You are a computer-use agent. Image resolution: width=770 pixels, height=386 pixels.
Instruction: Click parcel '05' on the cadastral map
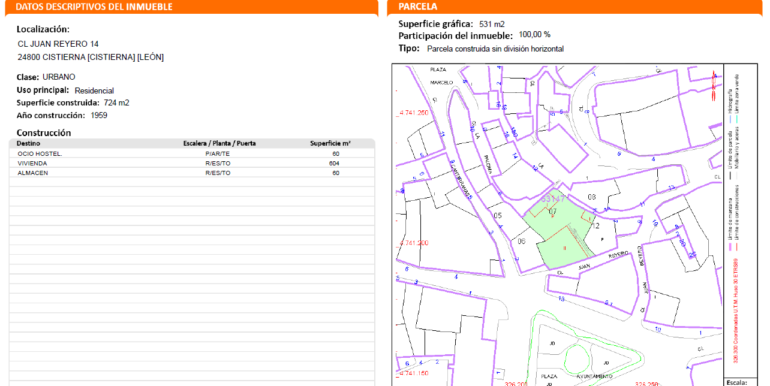click(497, 216)
